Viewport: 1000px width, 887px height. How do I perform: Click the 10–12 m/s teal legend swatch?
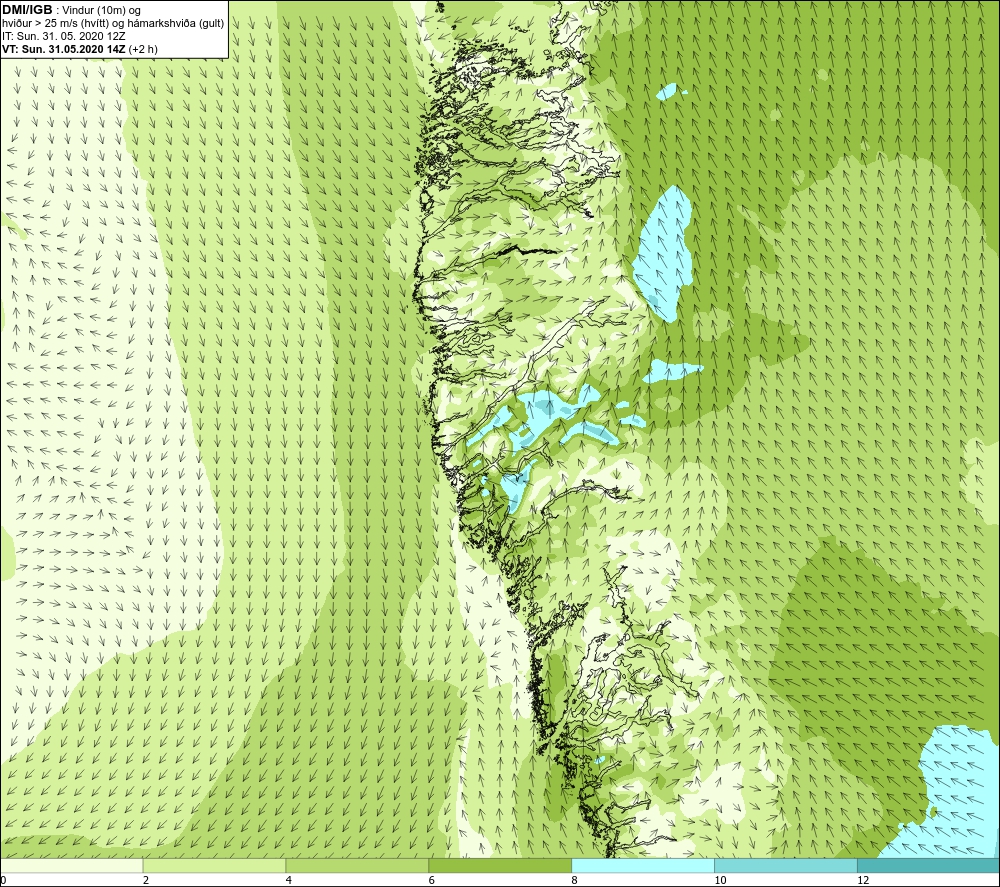click(786, 865)
